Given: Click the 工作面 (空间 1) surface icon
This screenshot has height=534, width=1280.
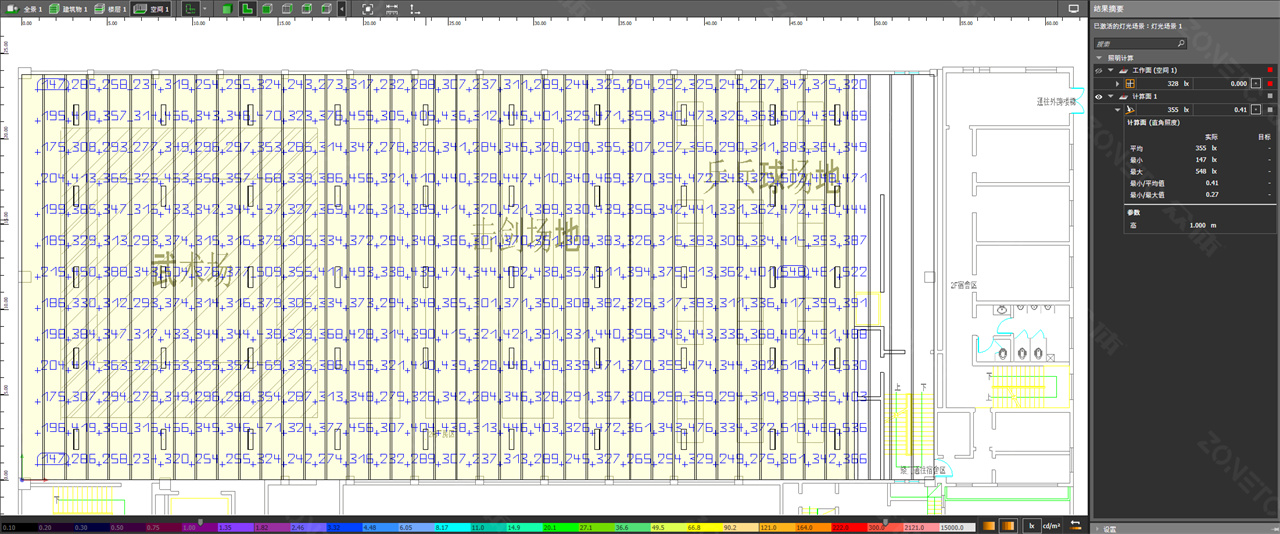Looking at the screenshot, I should (x=1123, y=70).
